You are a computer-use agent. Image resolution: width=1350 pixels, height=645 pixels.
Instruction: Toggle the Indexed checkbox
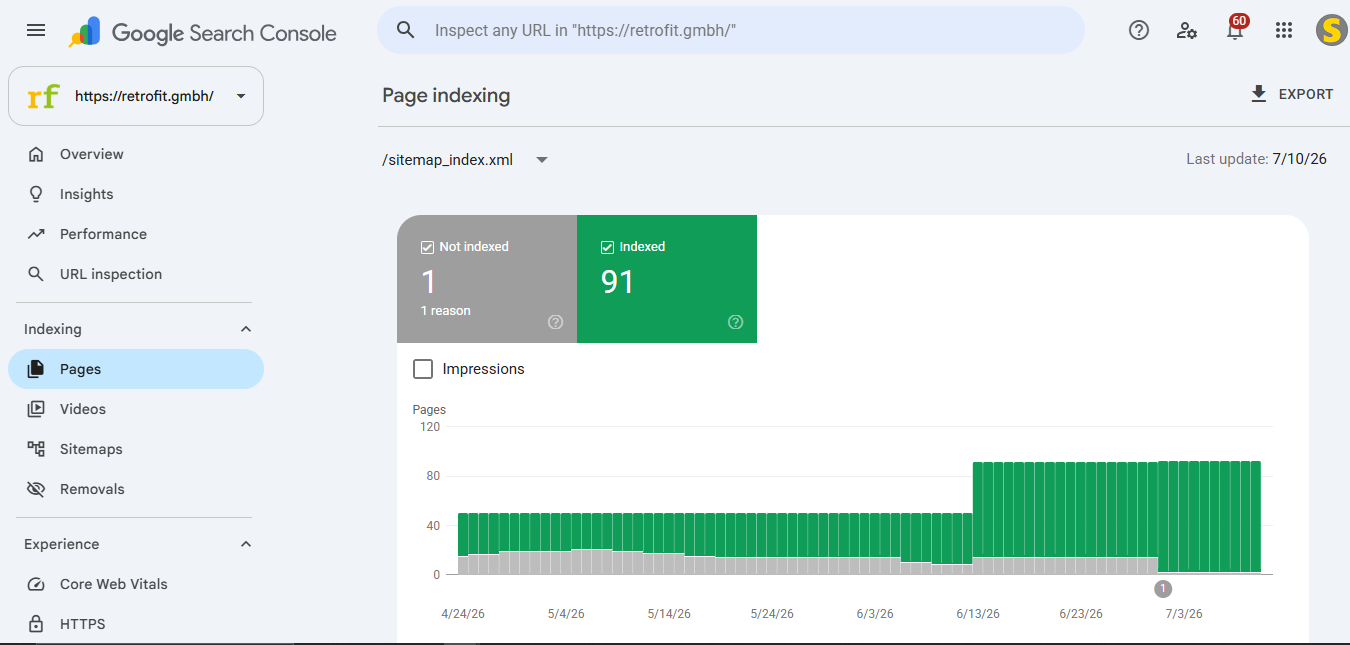point(607,247)
